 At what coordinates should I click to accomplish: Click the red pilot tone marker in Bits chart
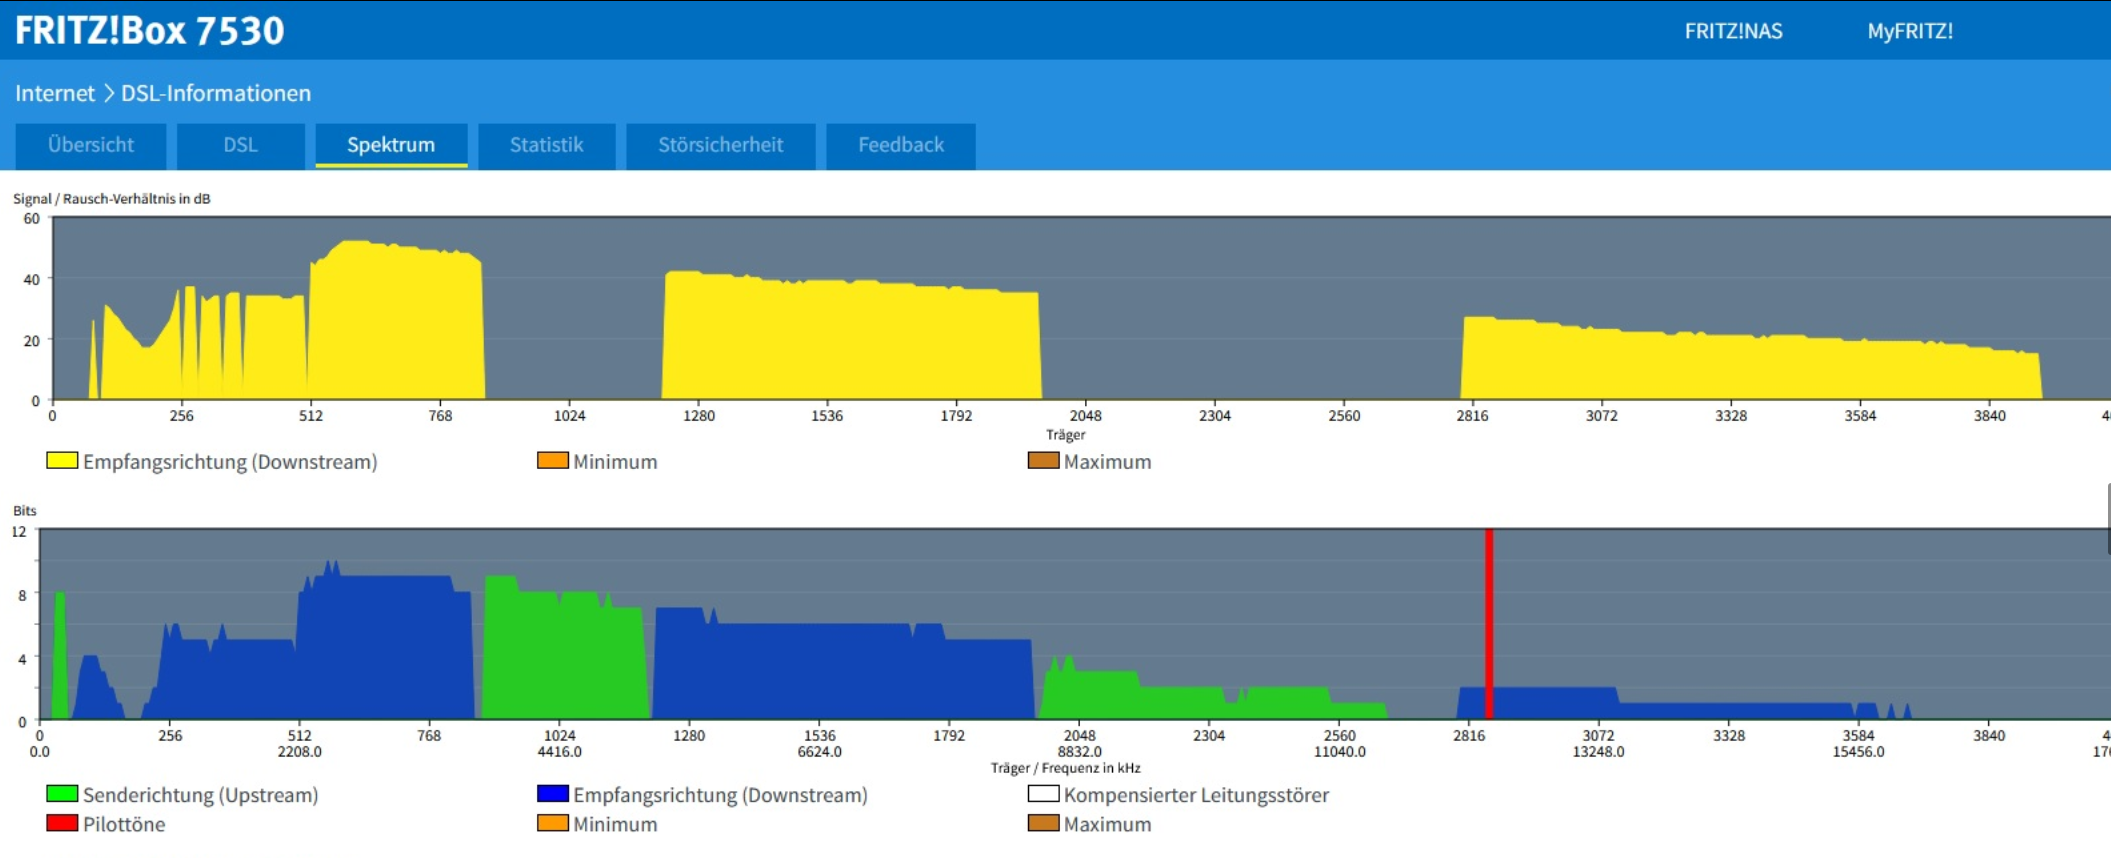(x=1489, y=624)
